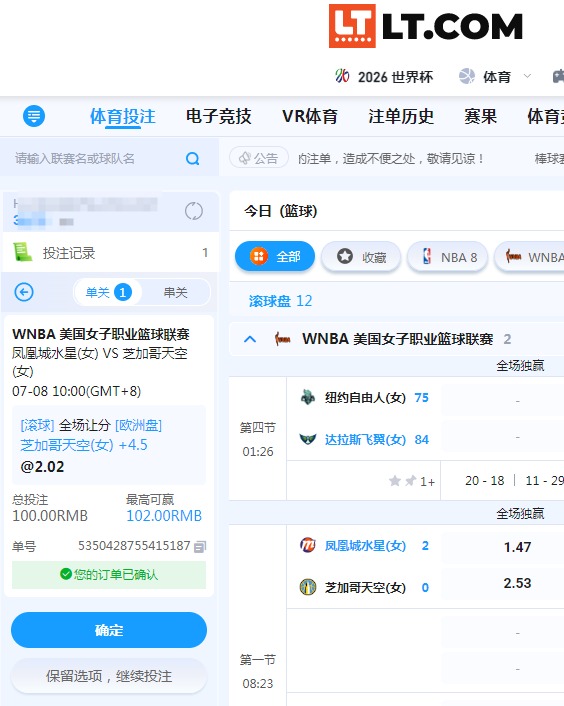Click the green receipt icon for 投注记录
The height and width of the screenshot is (706, 564).
tap(23, 252)
